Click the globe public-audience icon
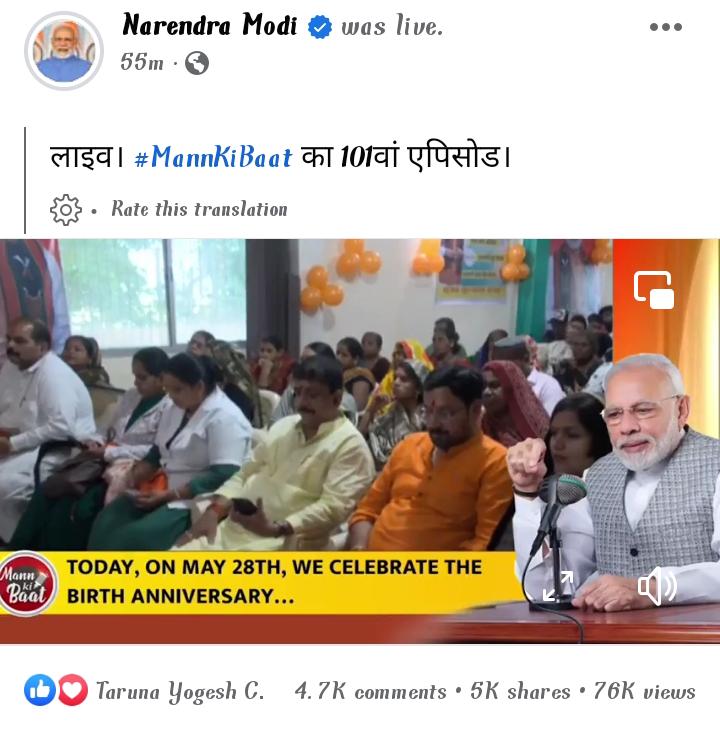Viewport: 720px width, 730px height. tap(197, 63)
